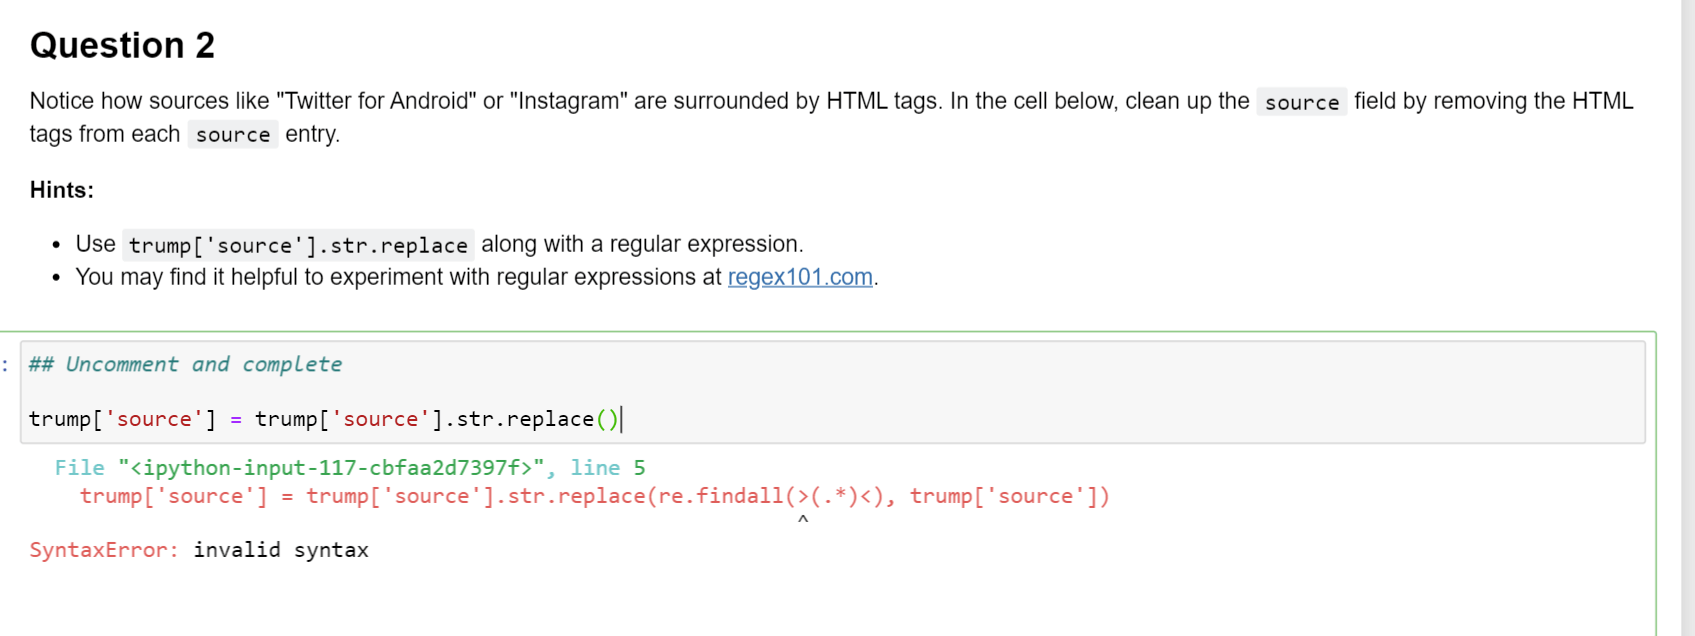
Task: Click the Question 2 heading
Action: 122,45
